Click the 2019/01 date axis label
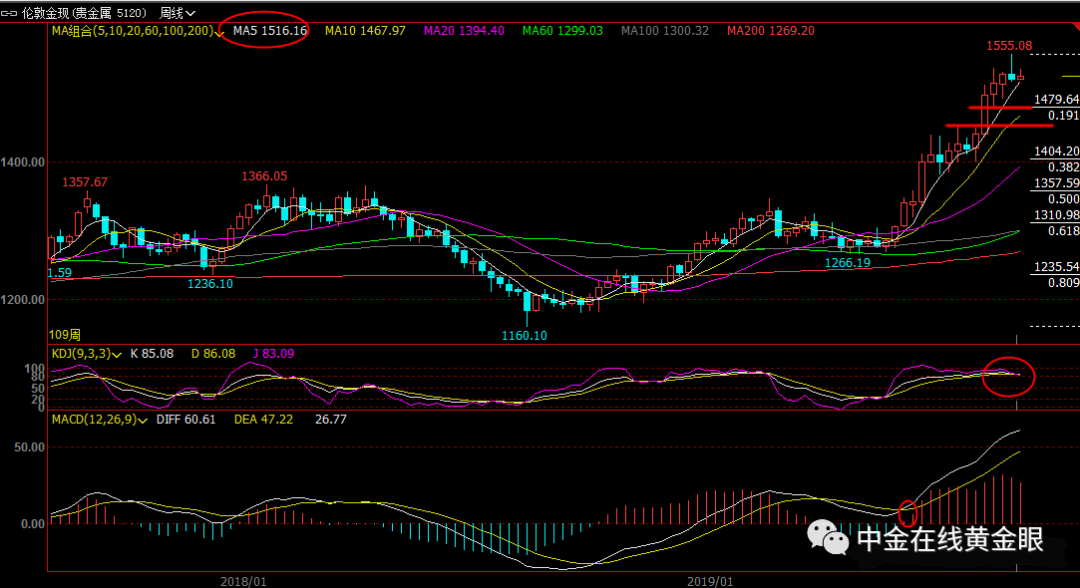This screenshot has width=1080, height=588. coord(710,582)
